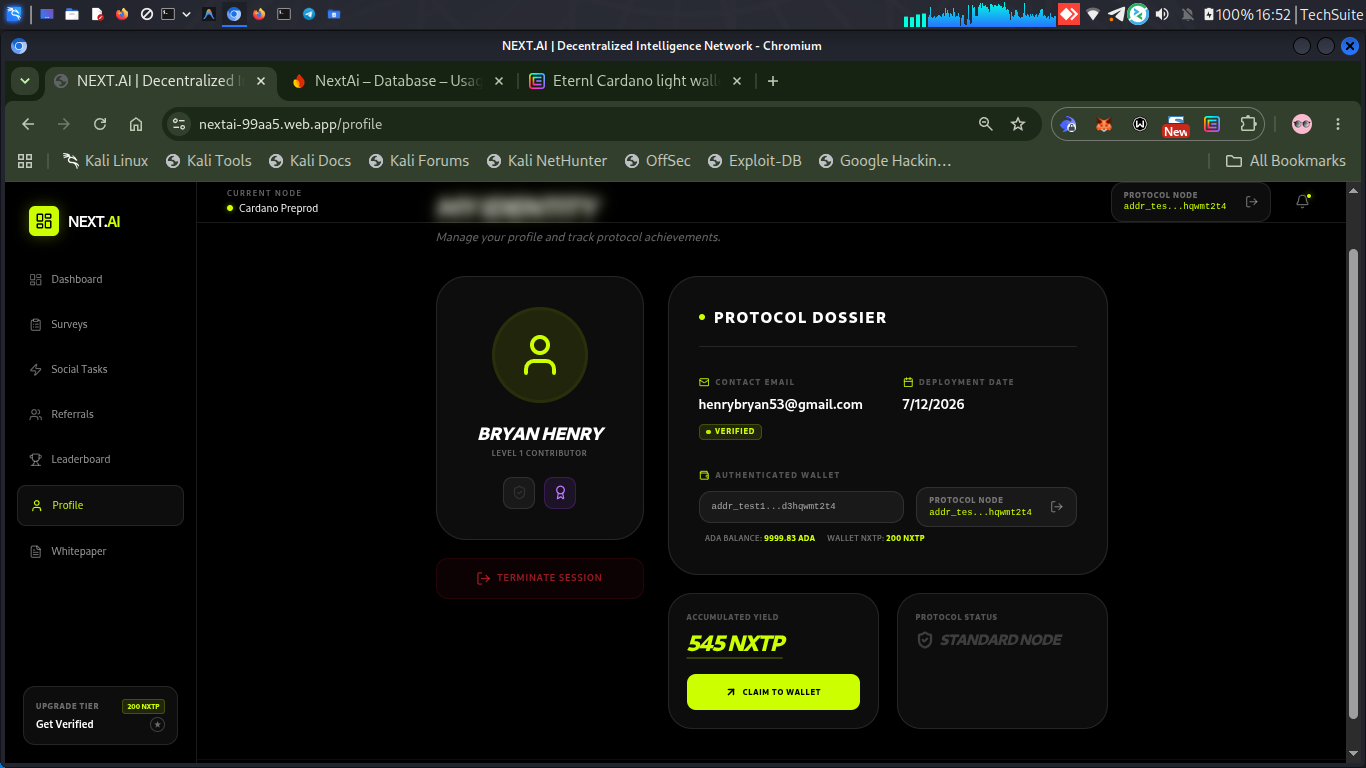Viewport: 1366px width, 768px height.
Task: Click the NEXT.AI logo in the sidebar
Action: 75,221
